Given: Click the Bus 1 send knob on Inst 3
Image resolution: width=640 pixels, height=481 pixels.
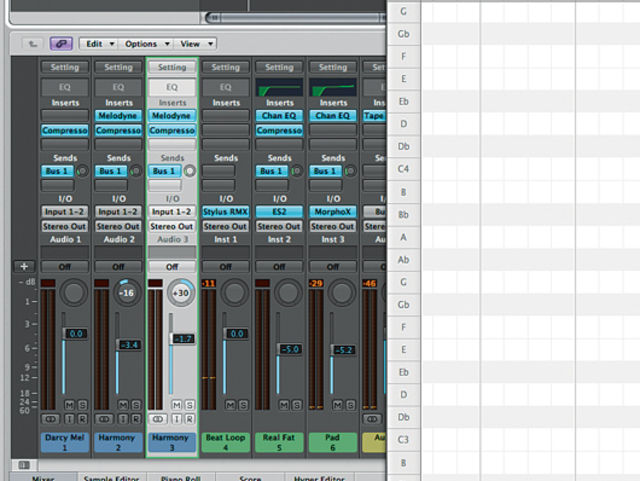Looking at the screenshot, I should pos(350,171).
